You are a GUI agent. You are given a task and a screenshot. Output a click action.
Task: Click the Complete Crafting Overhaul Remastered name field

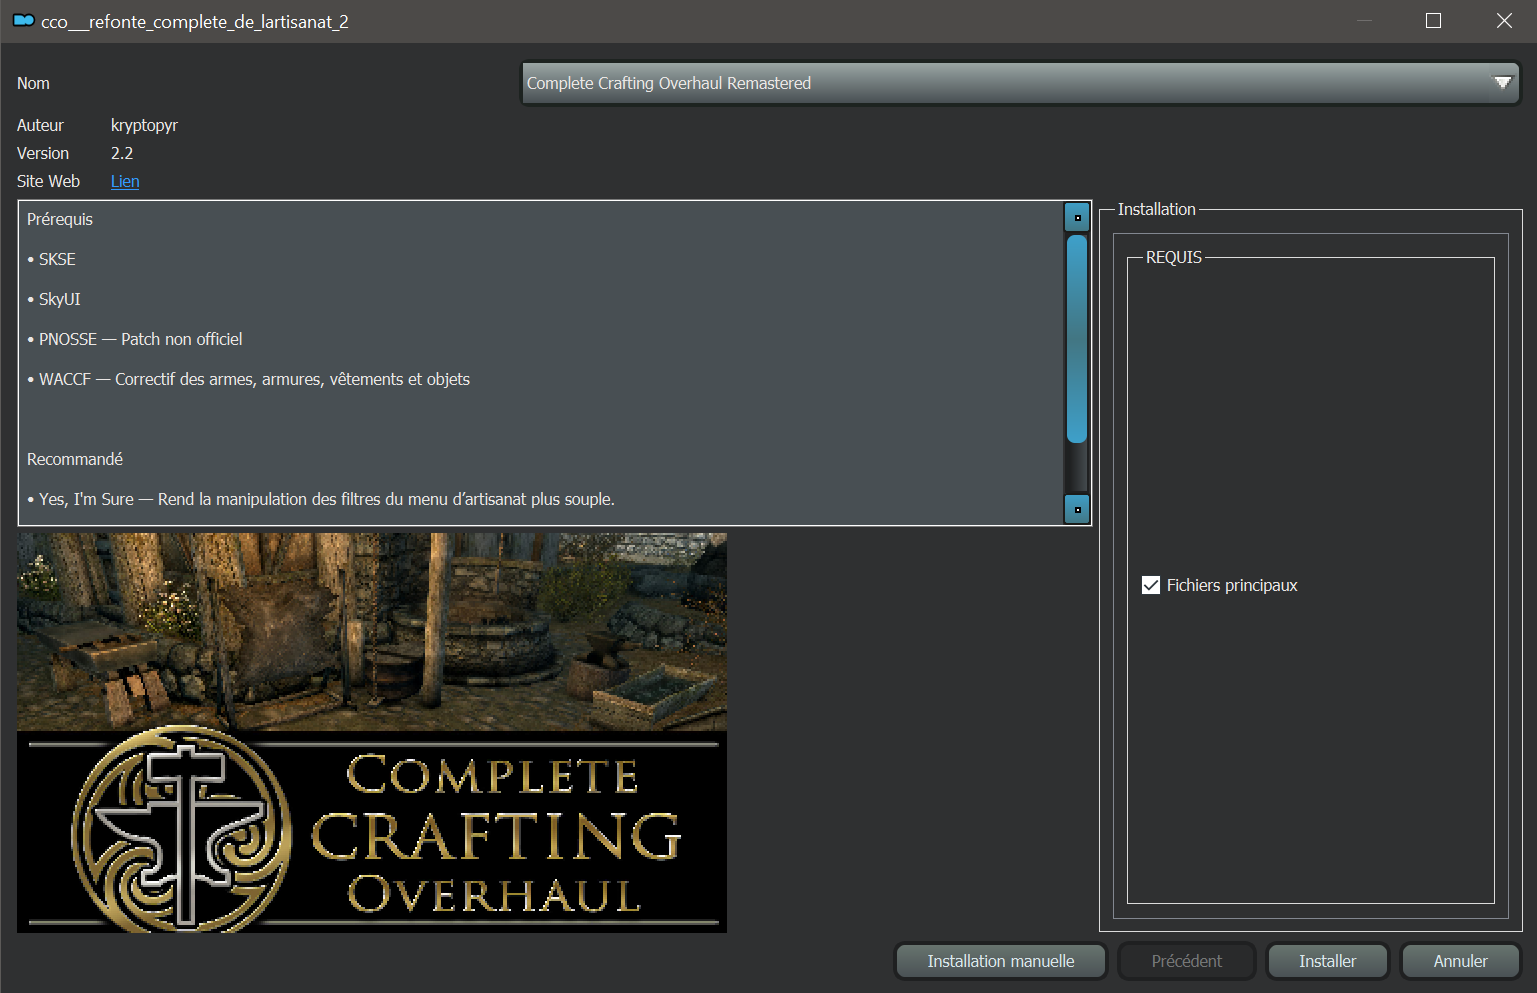[1020, 83]
